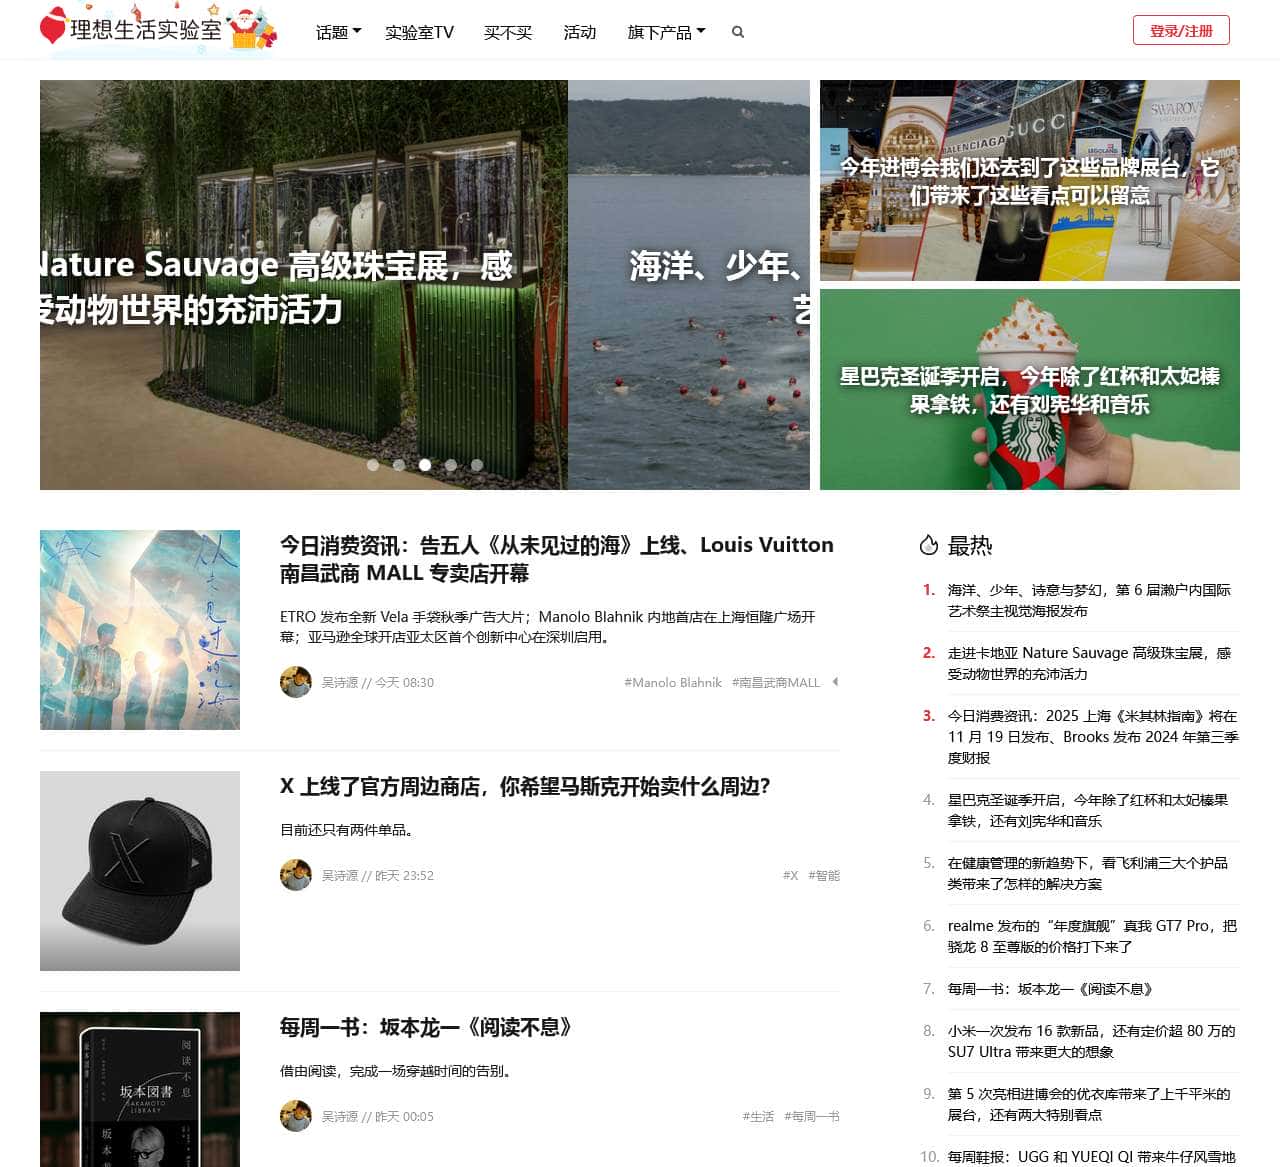1280x1167 pixels.
Task: Click the #X tag
Action: tap(790, 876)
